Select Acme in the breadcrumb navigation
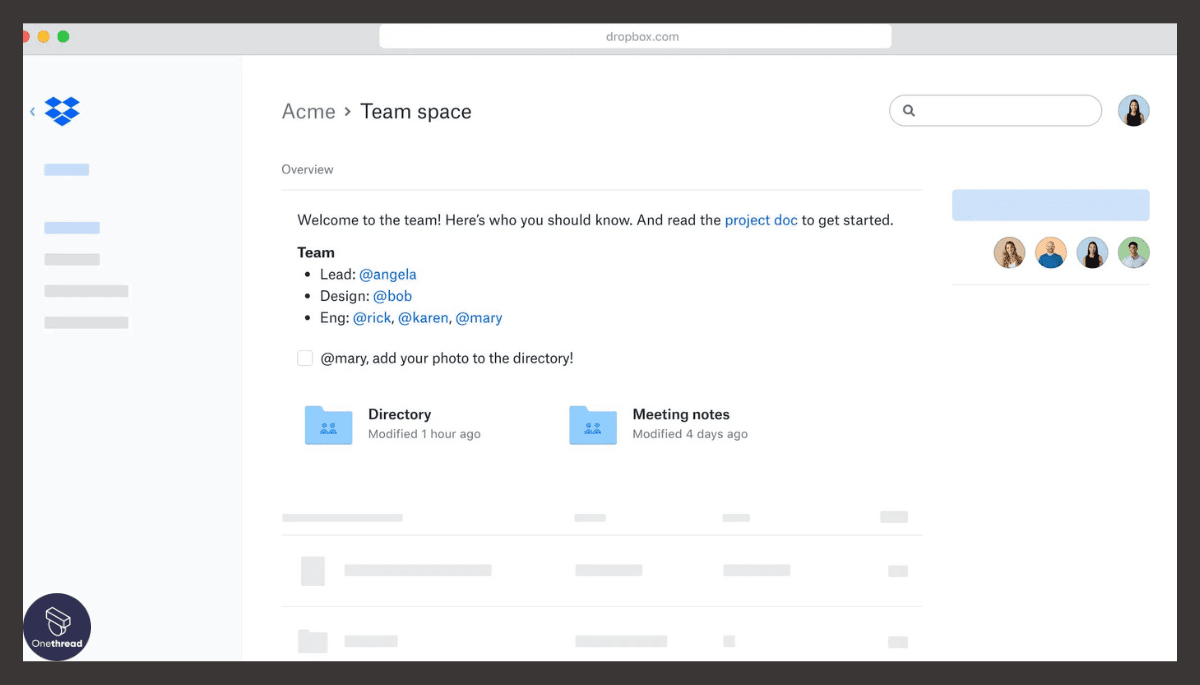 tap(309, 111)
